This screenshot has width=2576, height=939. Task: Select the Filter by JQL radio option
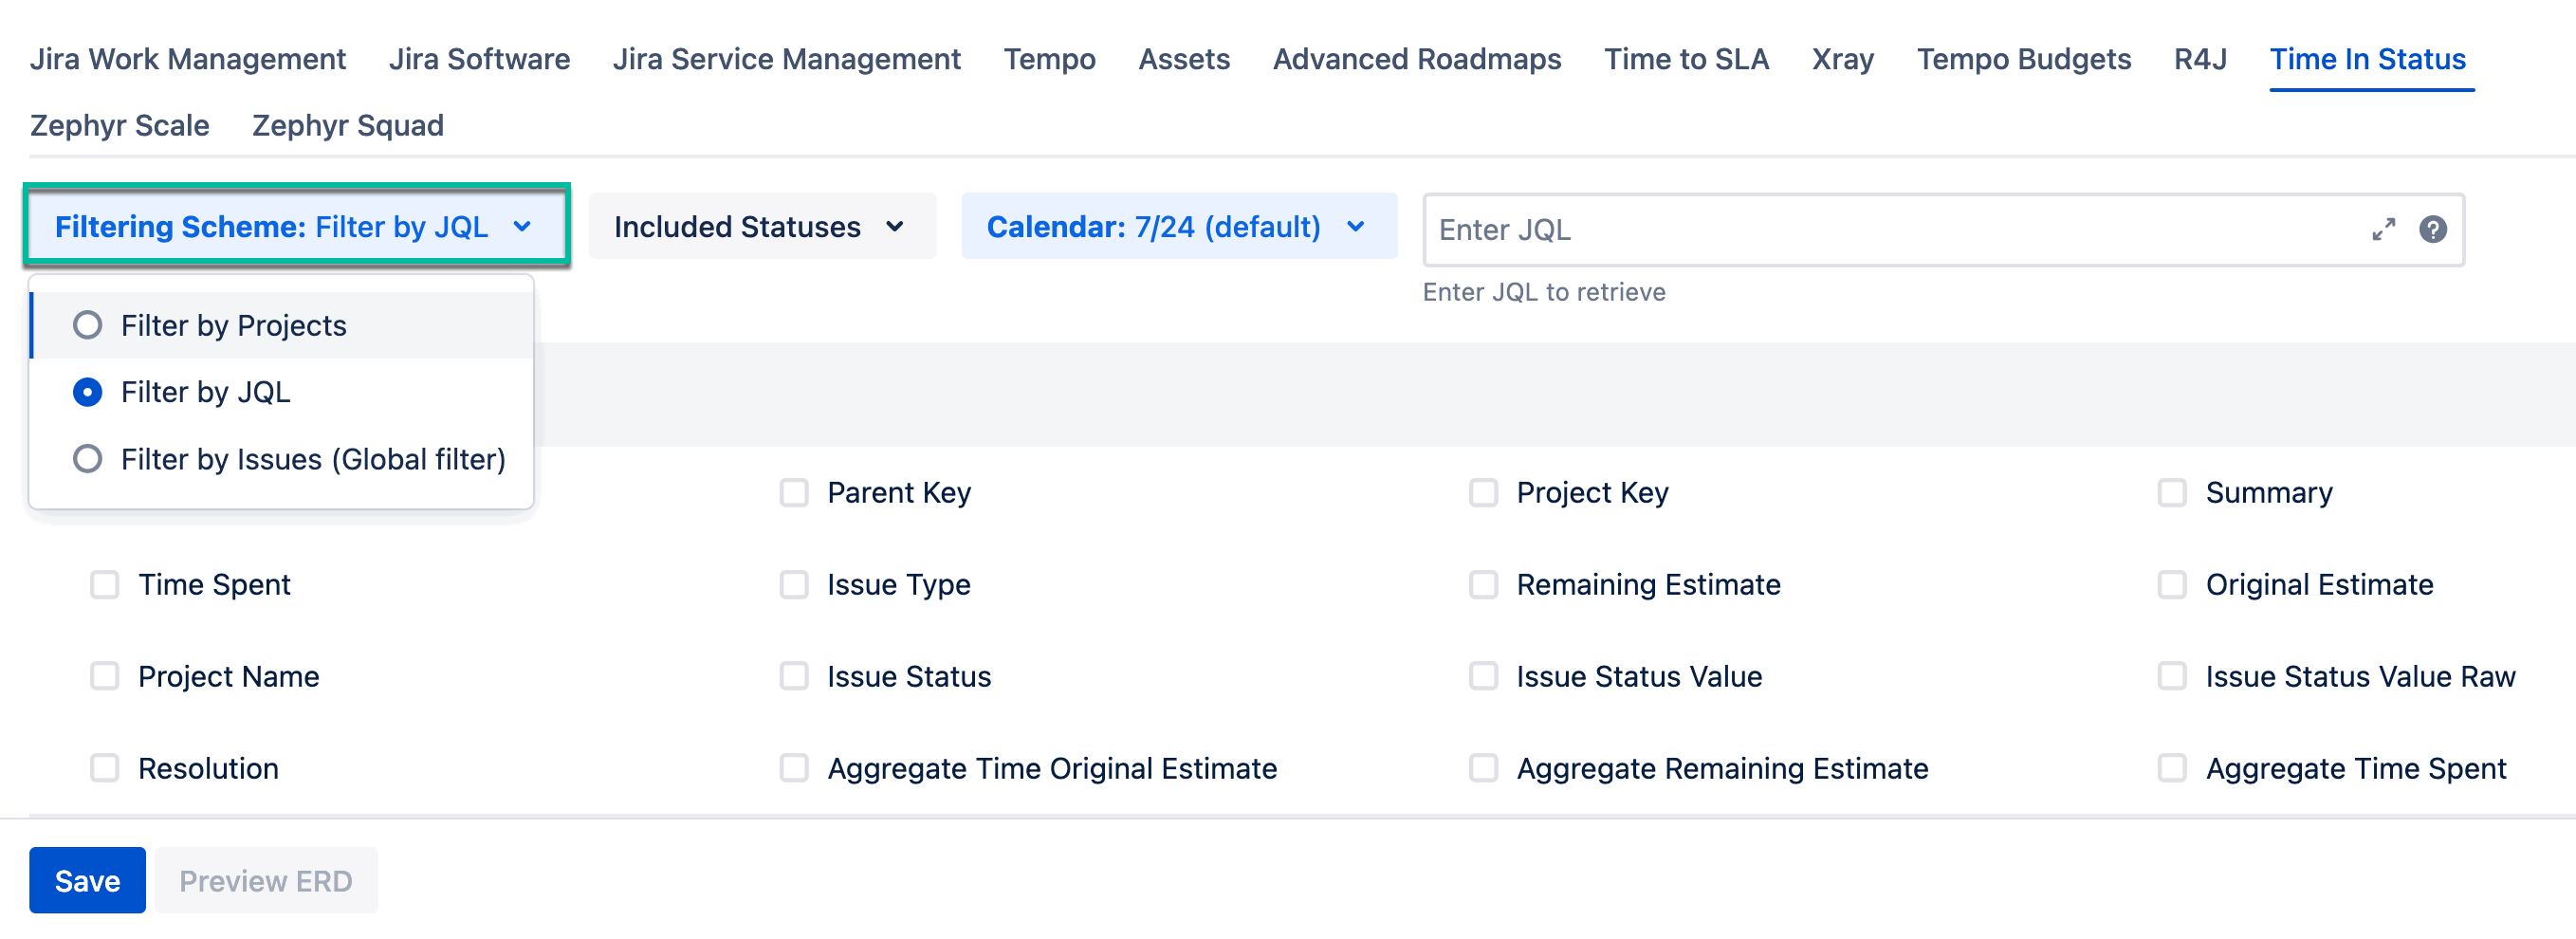click(88, 392)
